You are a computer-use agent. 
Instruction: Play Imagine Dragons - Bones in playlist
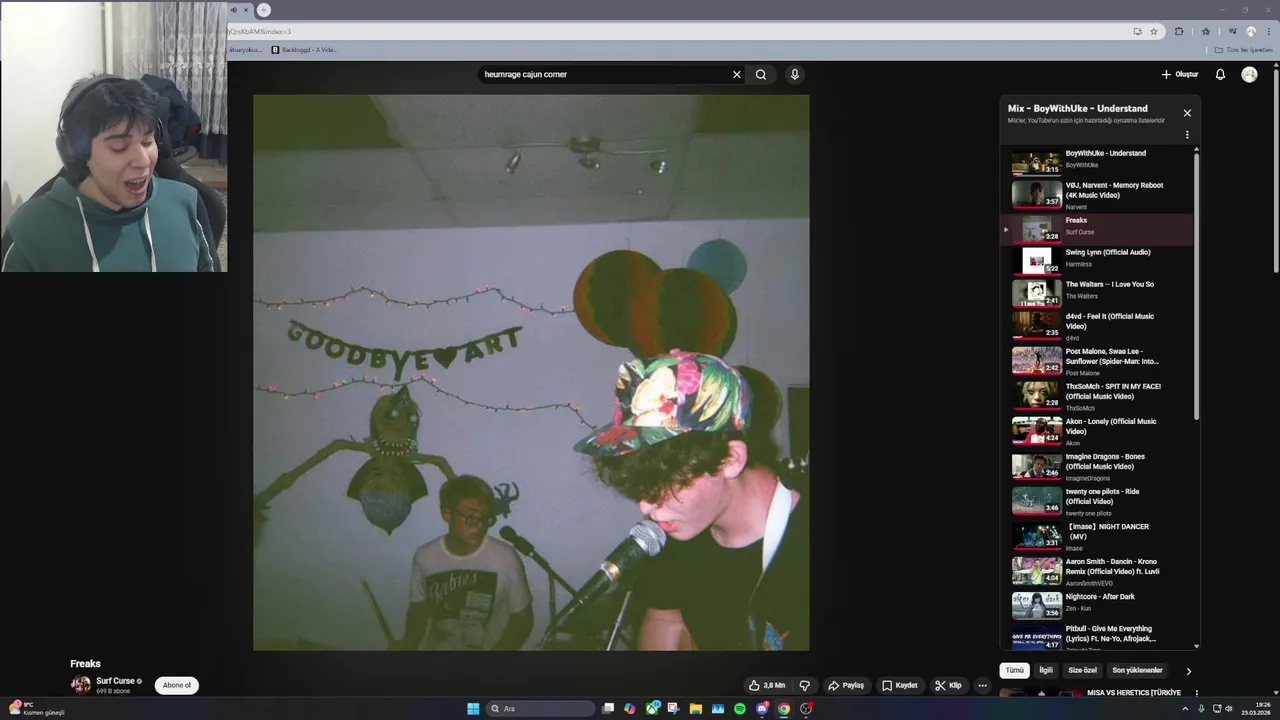coord(1097,466)
